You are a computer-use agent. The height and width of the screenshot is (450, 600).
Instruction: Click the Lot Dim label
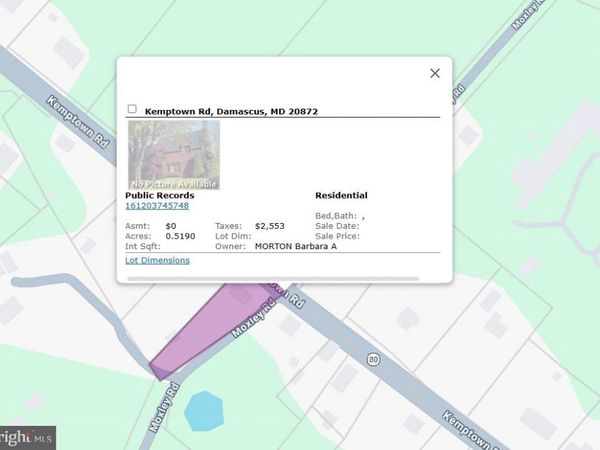tap(233, 236)
